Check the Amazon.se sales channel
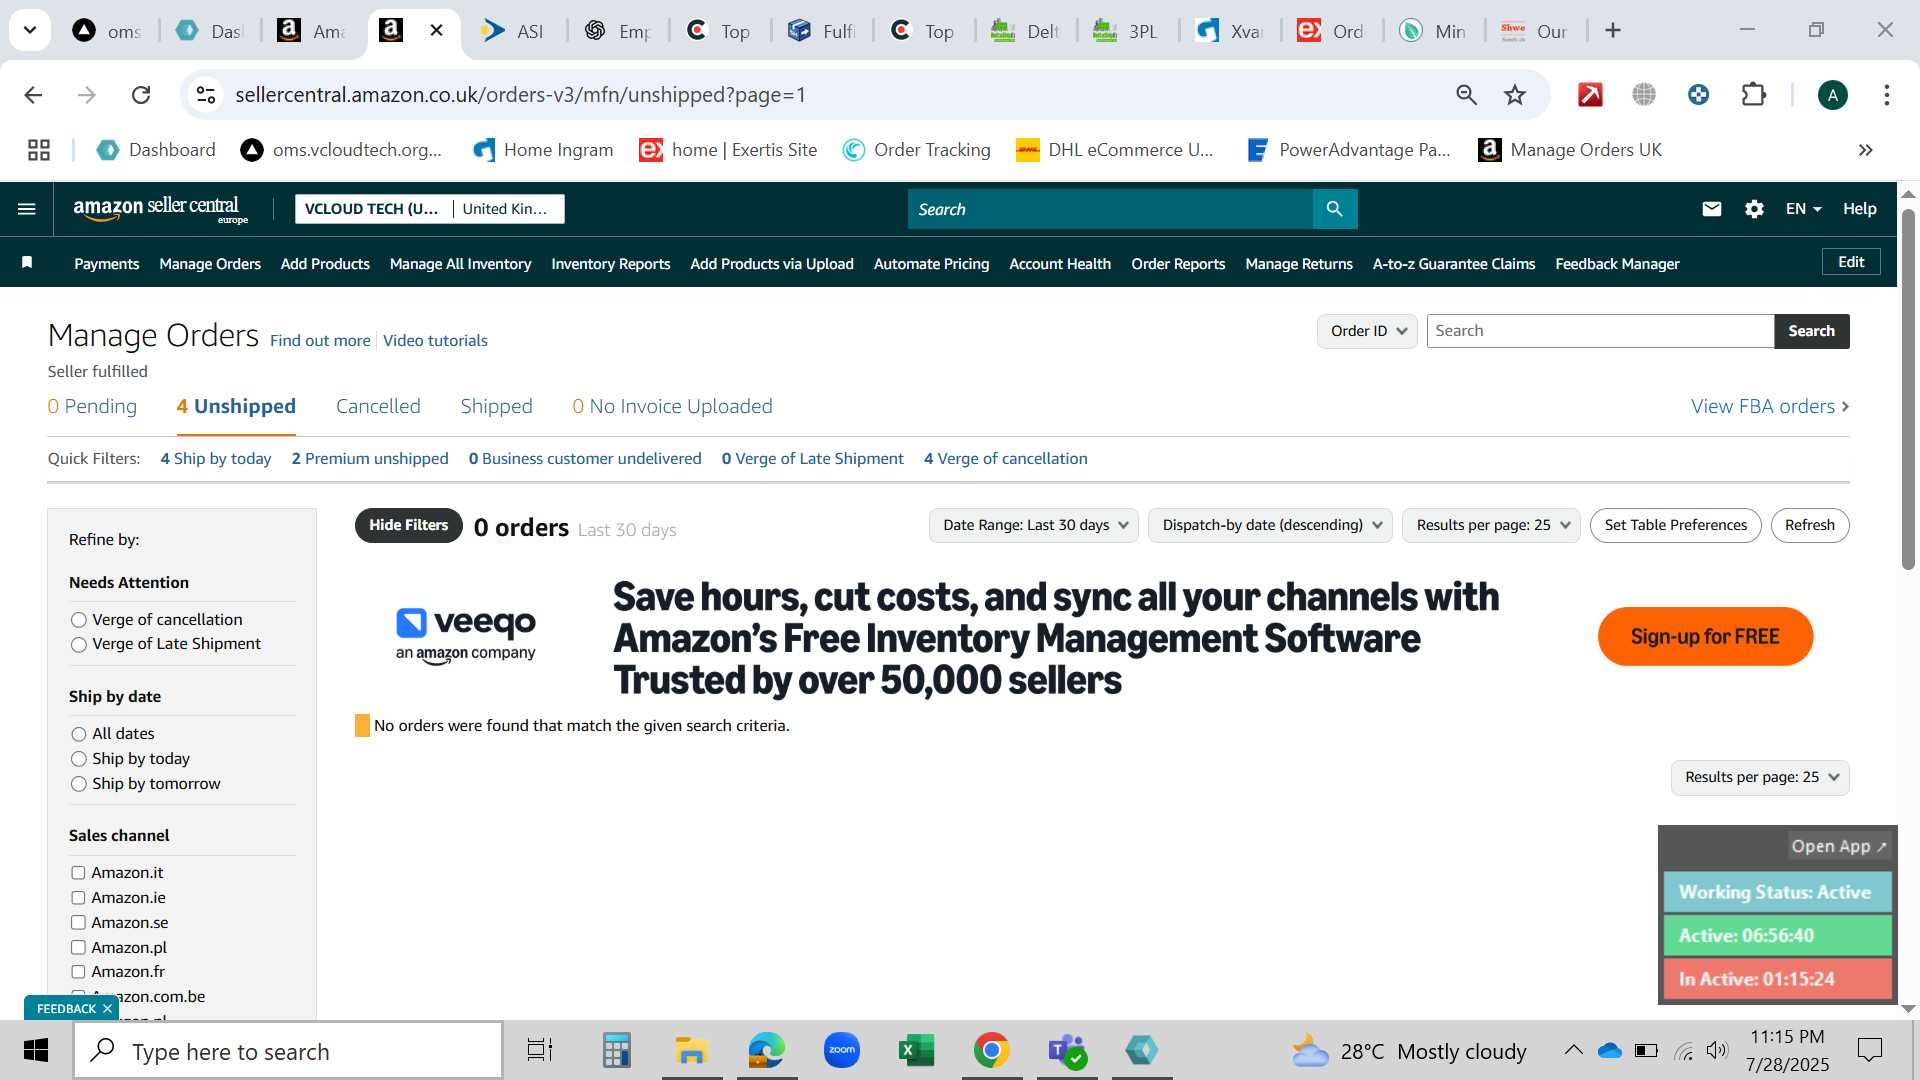 [78, 922]
